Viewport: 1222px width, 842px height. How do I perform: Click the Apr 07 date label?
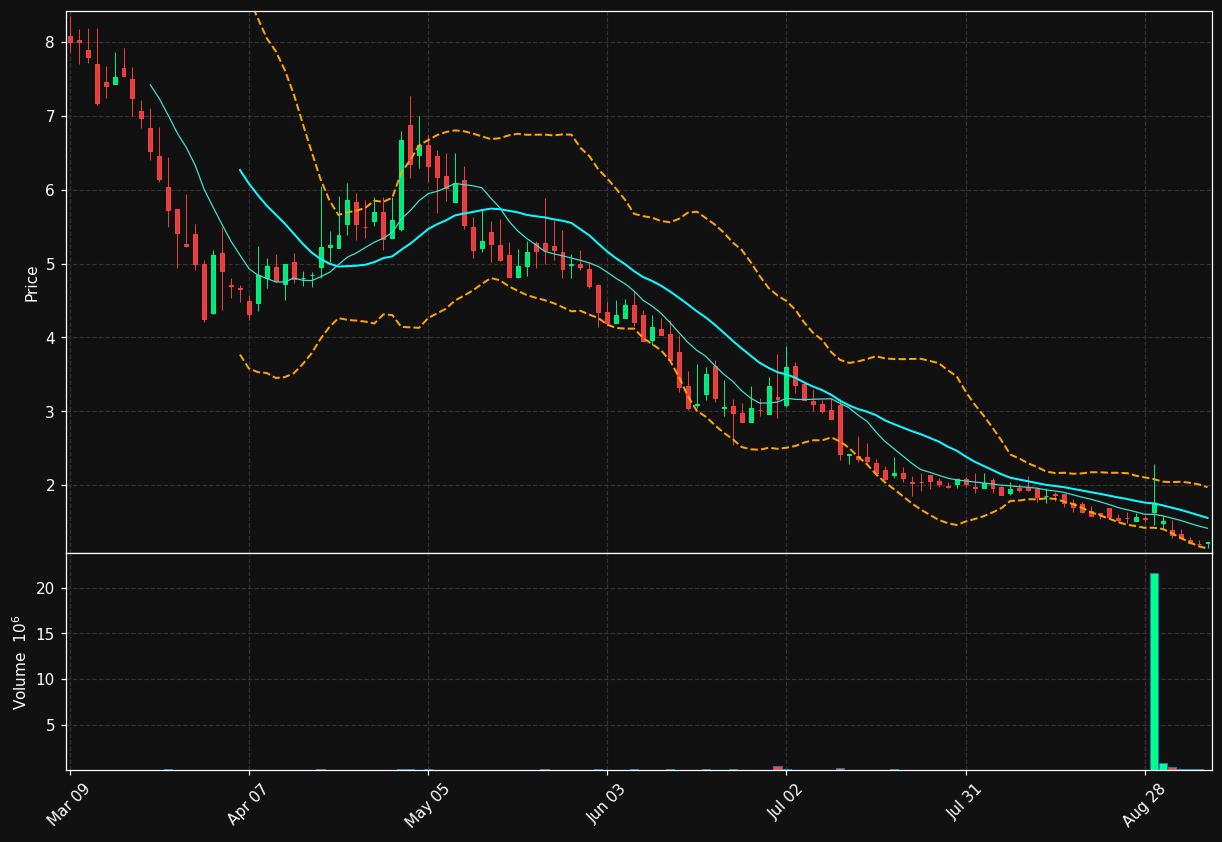[x=250, y=803]
